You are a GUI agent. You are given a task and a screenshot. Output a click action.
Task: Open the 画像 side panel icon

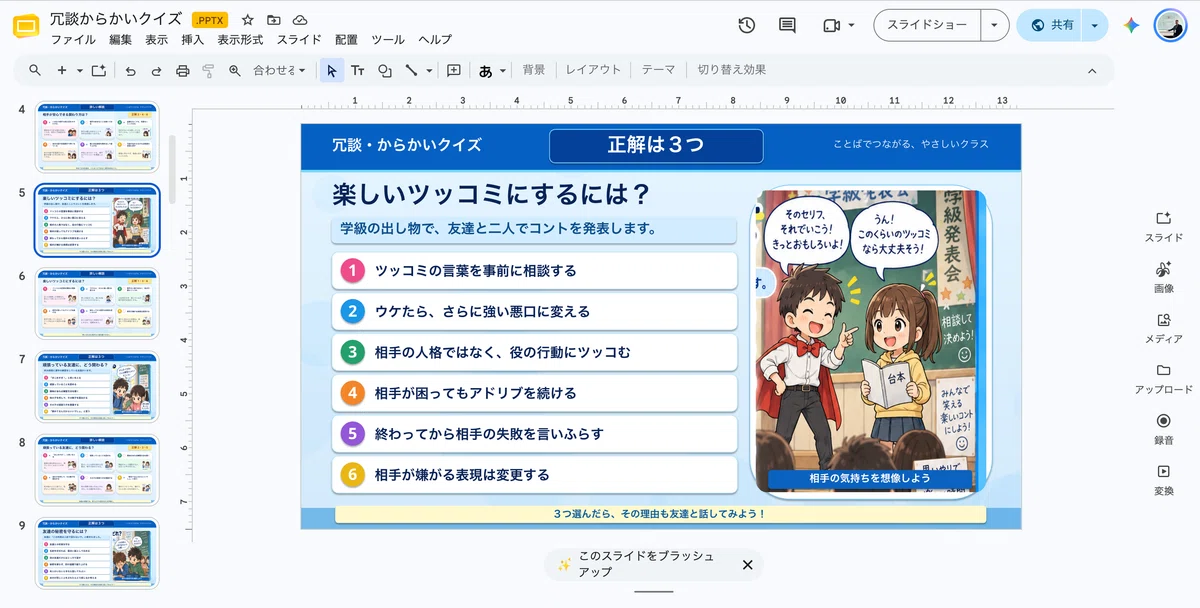pos(1163,269)
